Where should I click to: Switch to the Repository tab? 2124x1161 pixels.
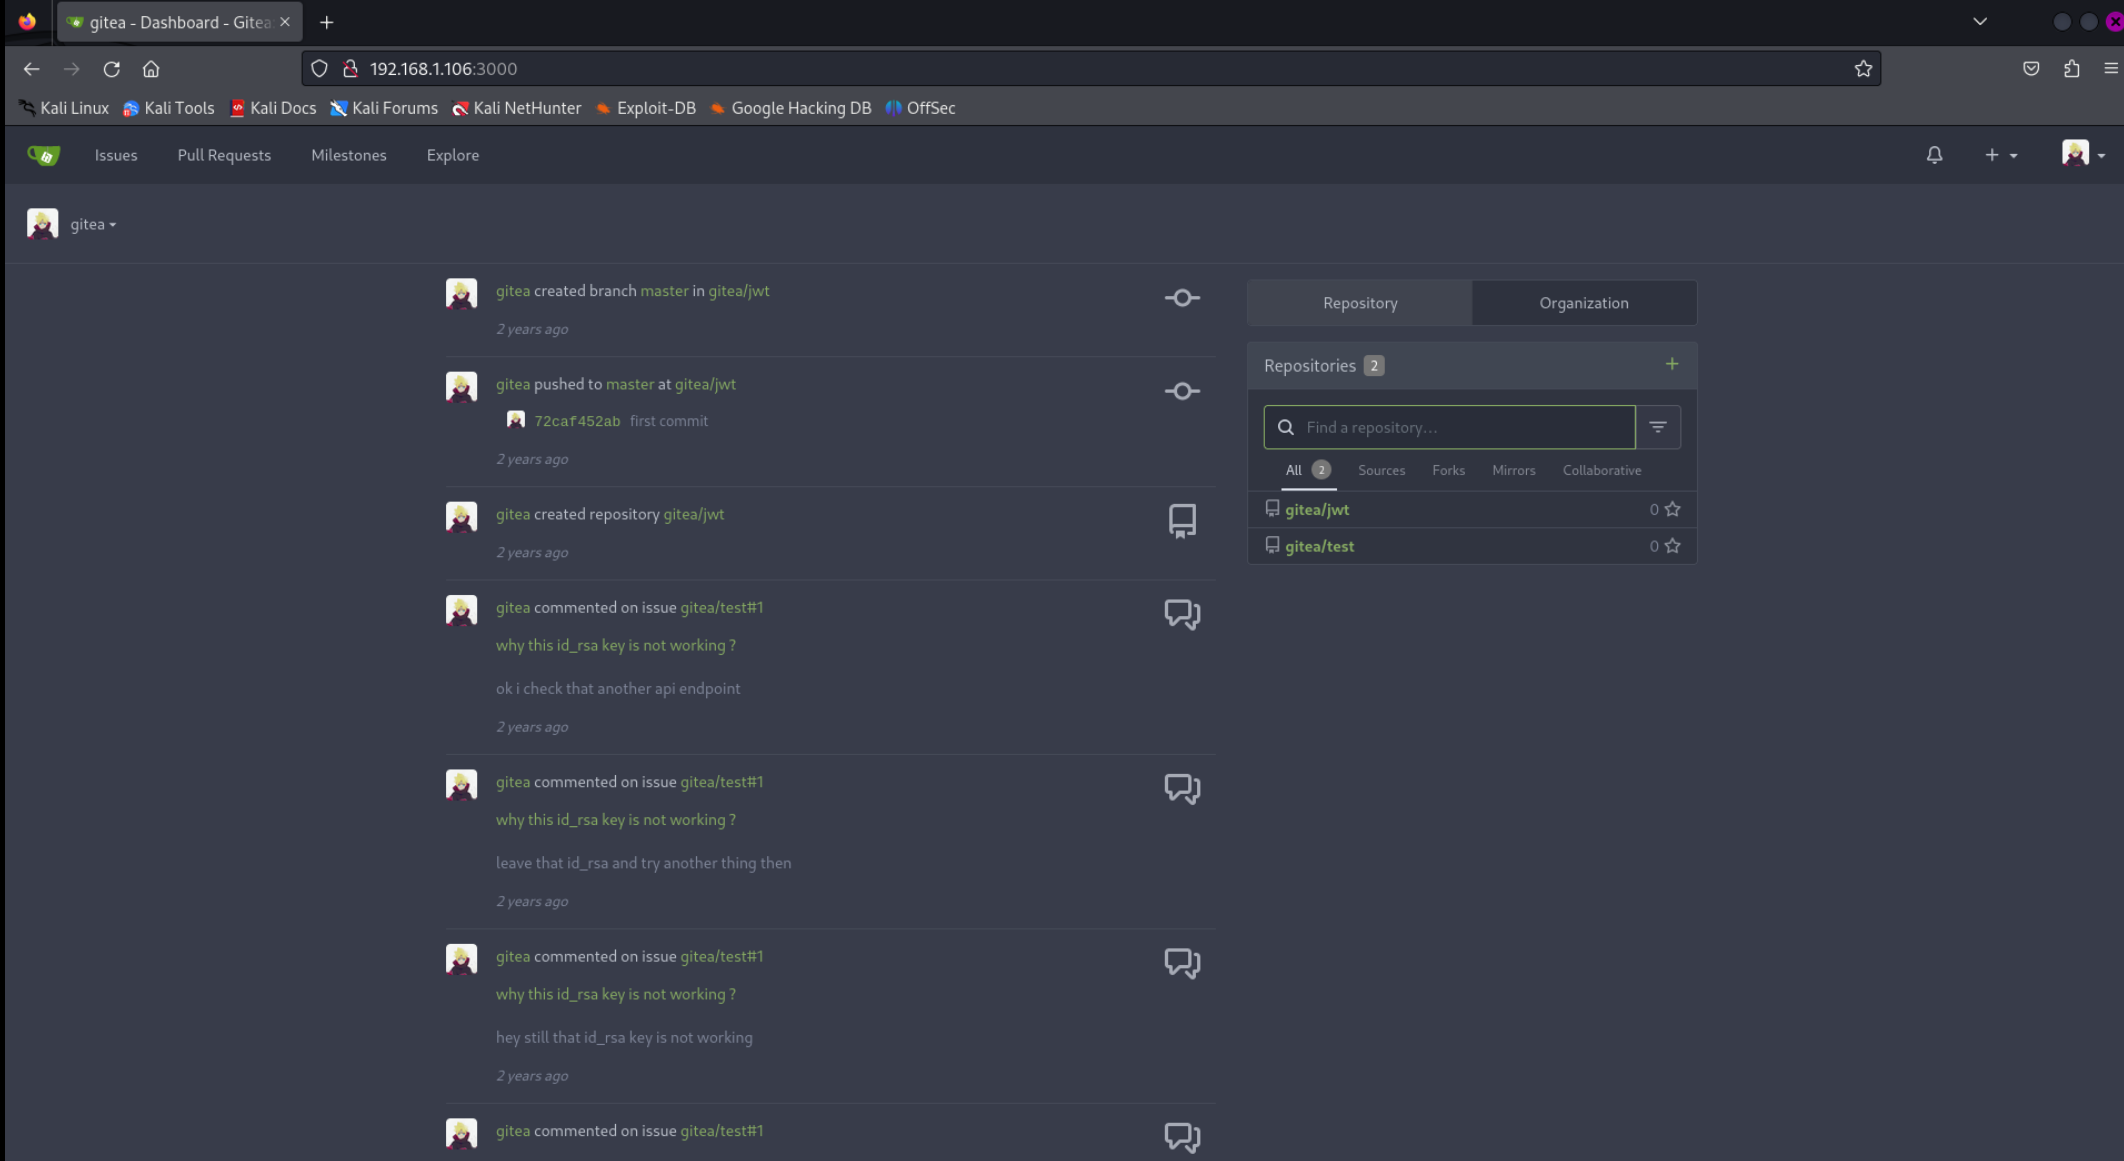click(x=1360, y=303)
